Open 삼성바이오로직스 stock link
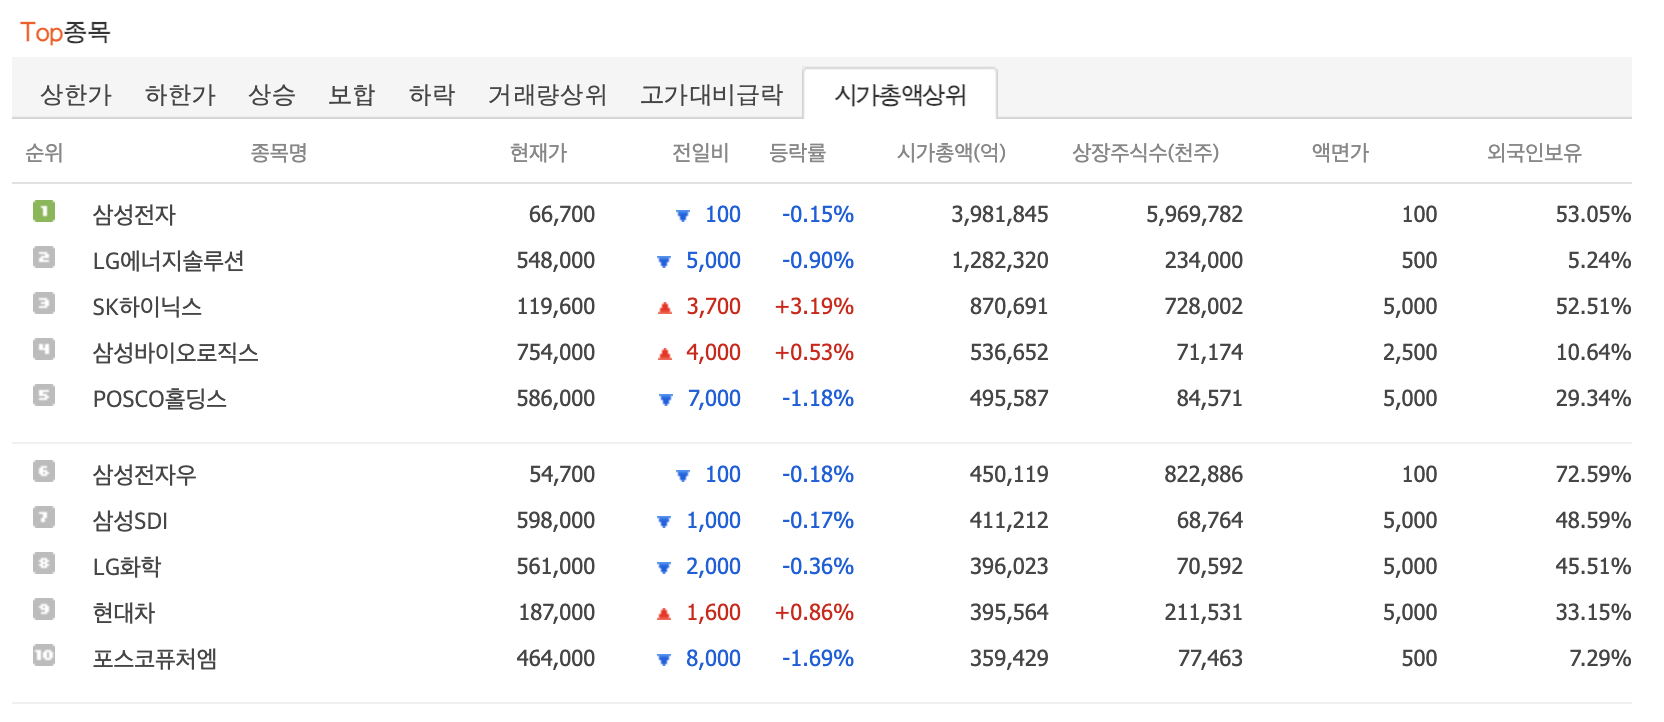The height and width of the screenshot is (722, 1664). (175, 352)
